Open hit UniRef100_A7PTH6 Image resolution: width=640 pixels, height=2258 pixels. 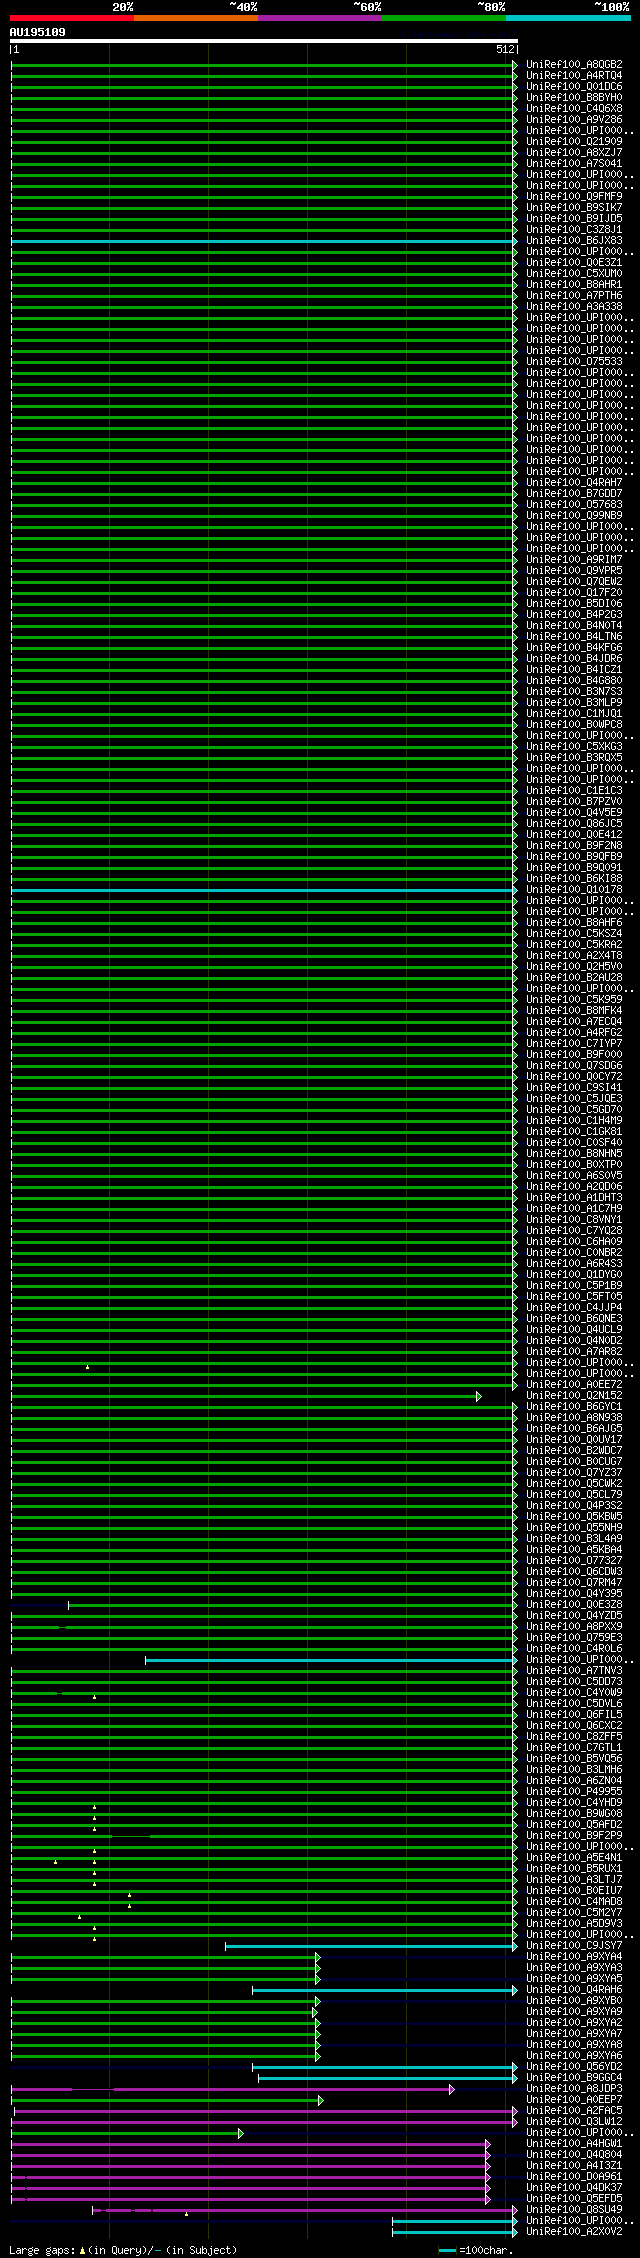tap(574, 296)
